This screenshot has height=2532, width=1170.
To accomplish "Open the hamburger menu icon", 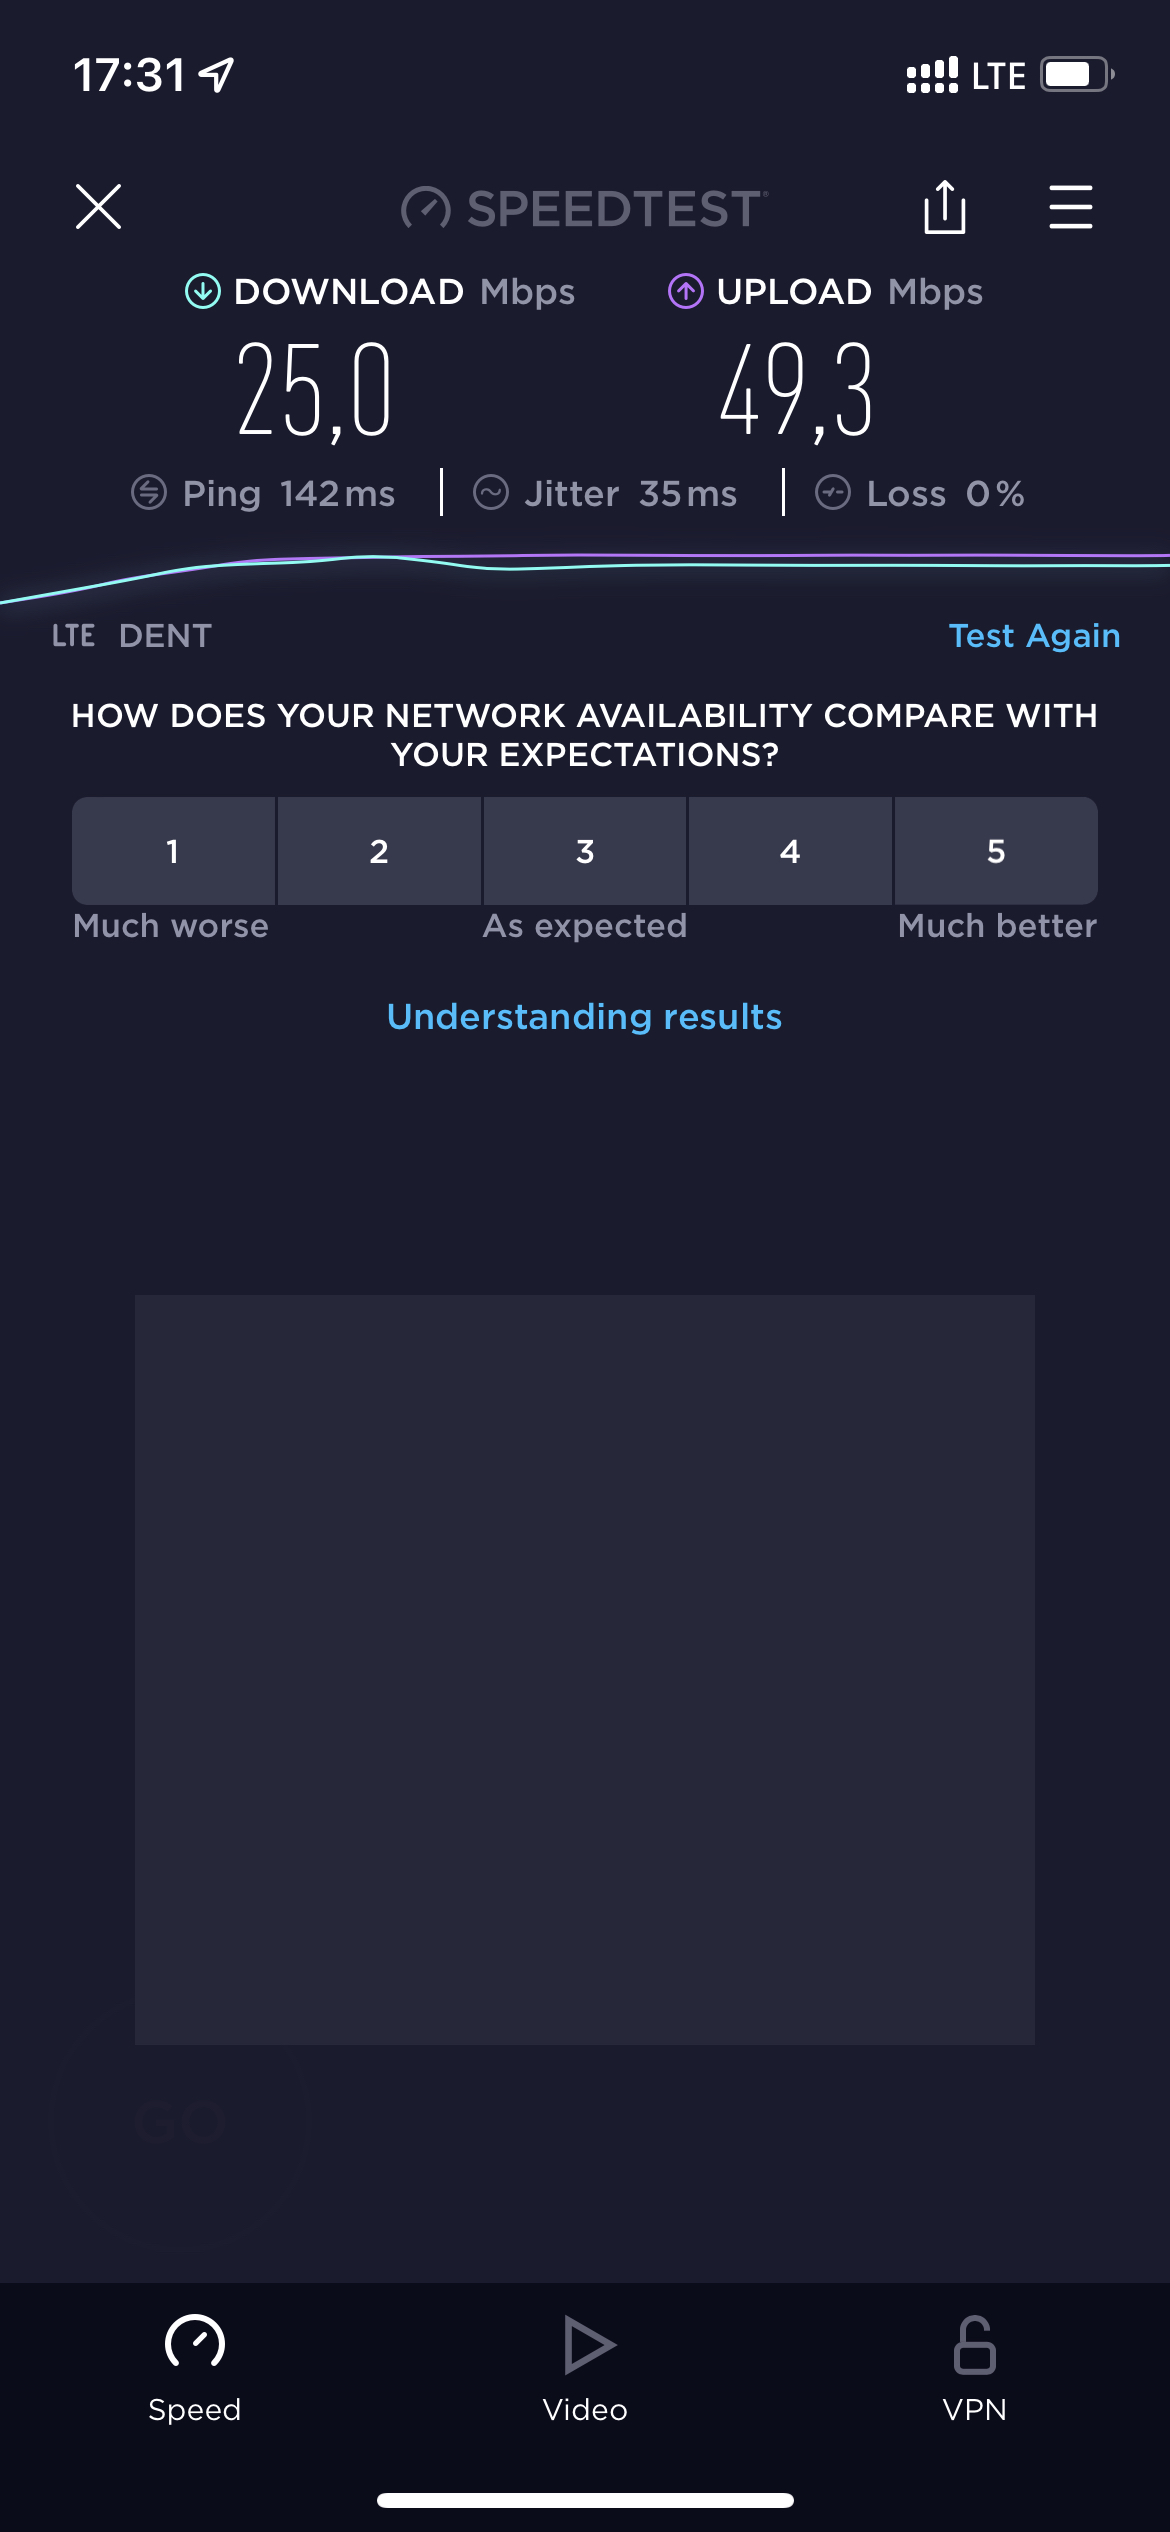I will point(1070,207).
